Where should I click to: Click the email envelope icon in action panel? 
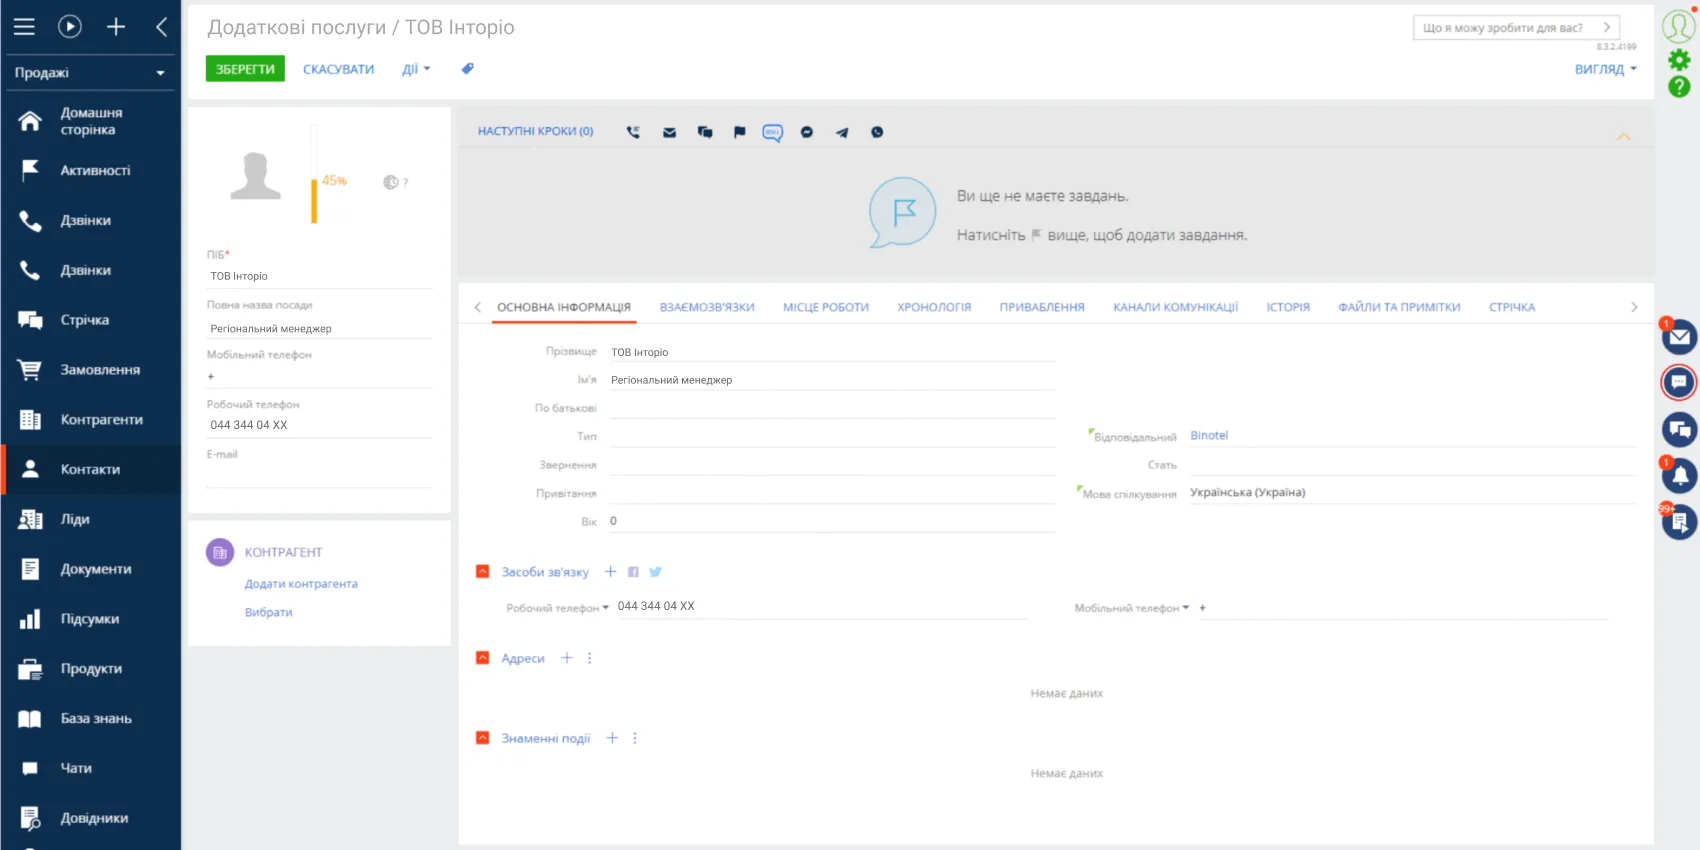[669, 132]
